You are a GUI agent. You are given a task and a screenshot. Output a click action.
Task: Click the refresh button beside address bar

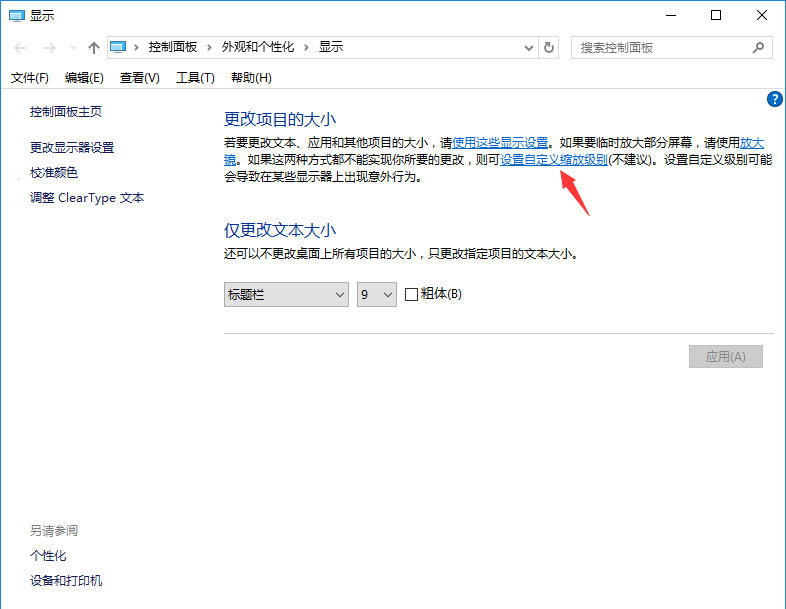(549, 47)
